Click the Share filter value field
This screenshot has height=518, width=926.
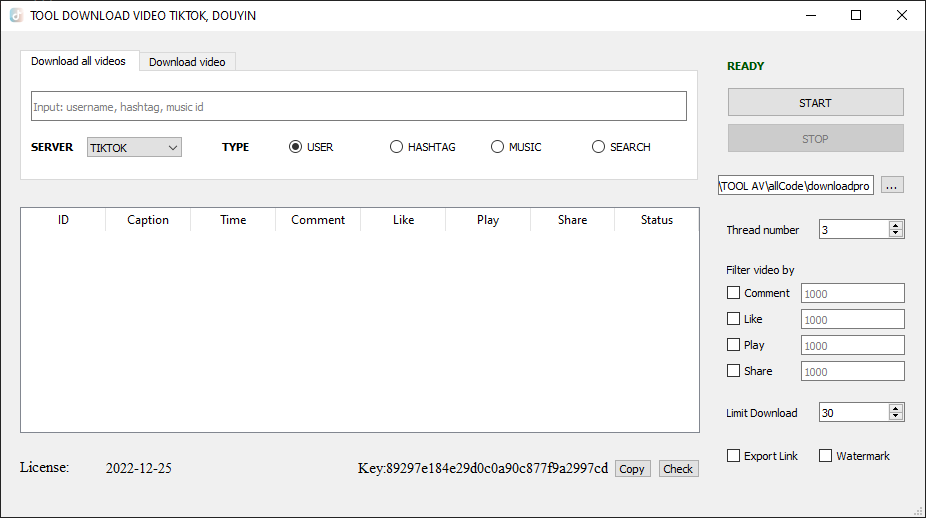pyautogui.click(x=853, y=371)
